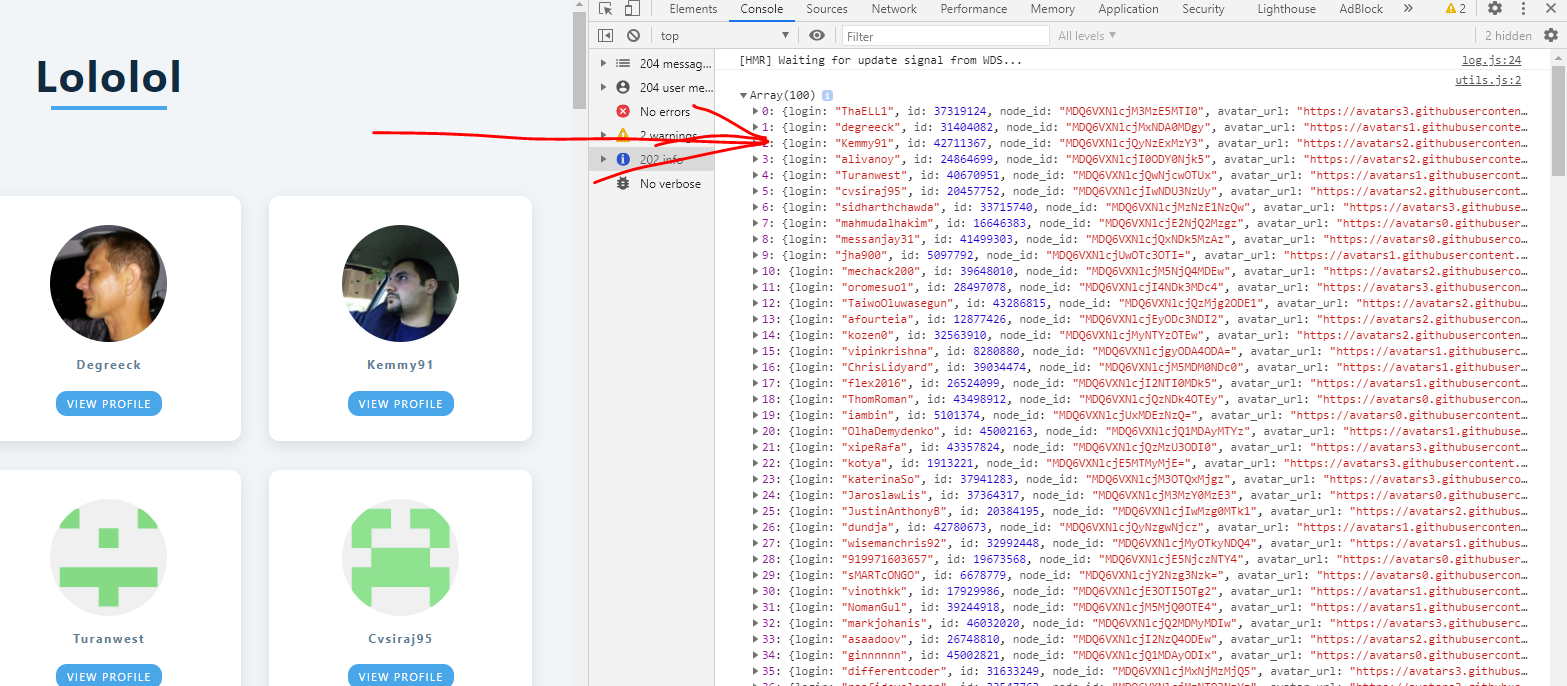
Task: Click the yellow warnings counter icon
Action: pyautogui.click(x=1455, y=9)
